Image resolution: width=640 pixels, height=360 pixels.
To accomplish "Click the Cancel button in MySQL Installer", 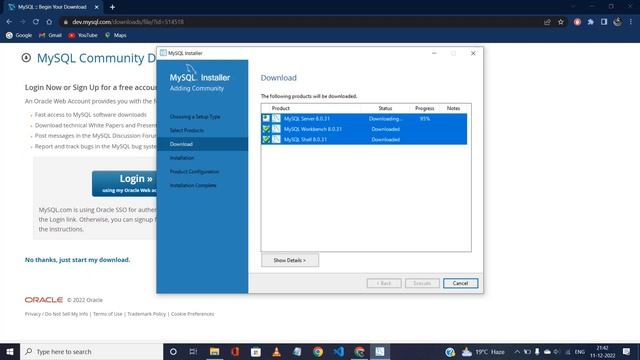I will (460, 283).
